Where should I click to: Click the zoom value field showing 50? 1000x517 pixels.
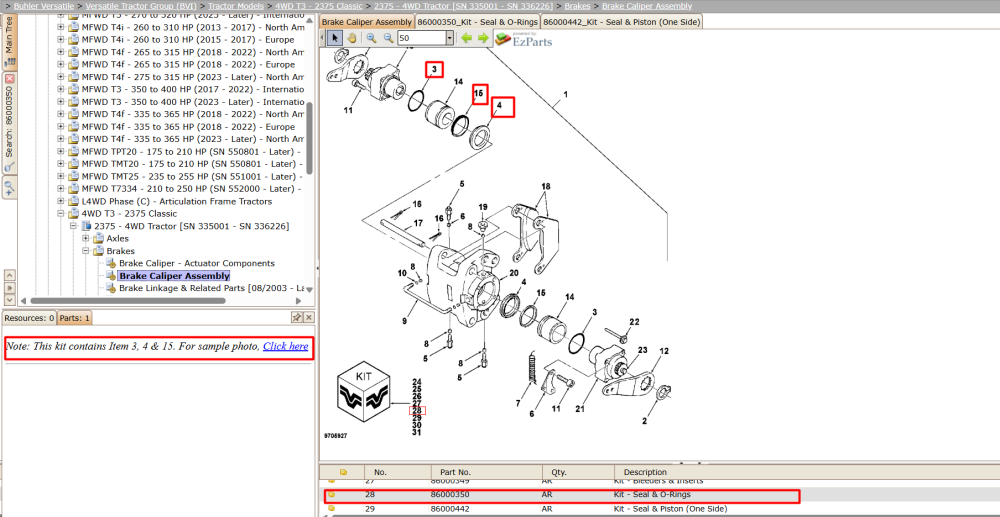pos(421,38)
